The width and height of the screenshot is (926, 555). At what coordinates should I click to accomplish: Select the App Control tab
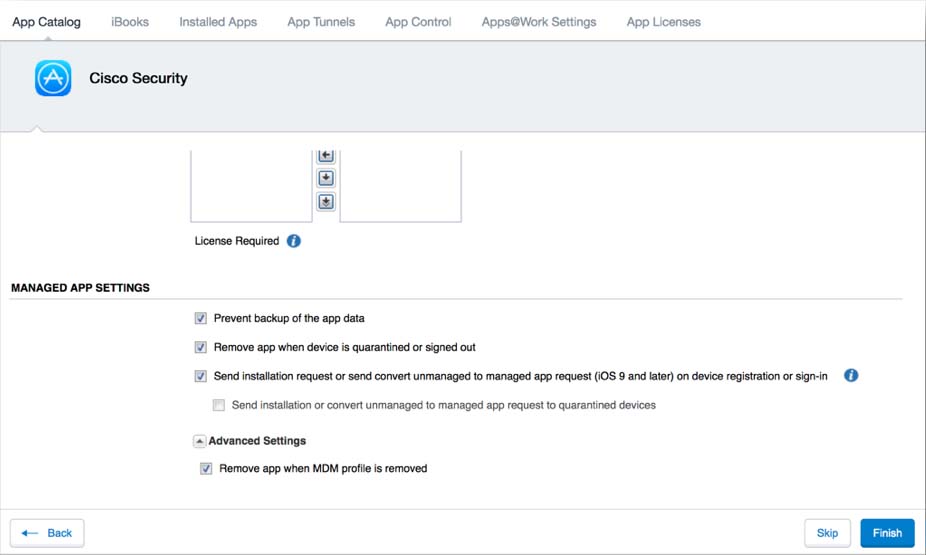pos(418,22)
